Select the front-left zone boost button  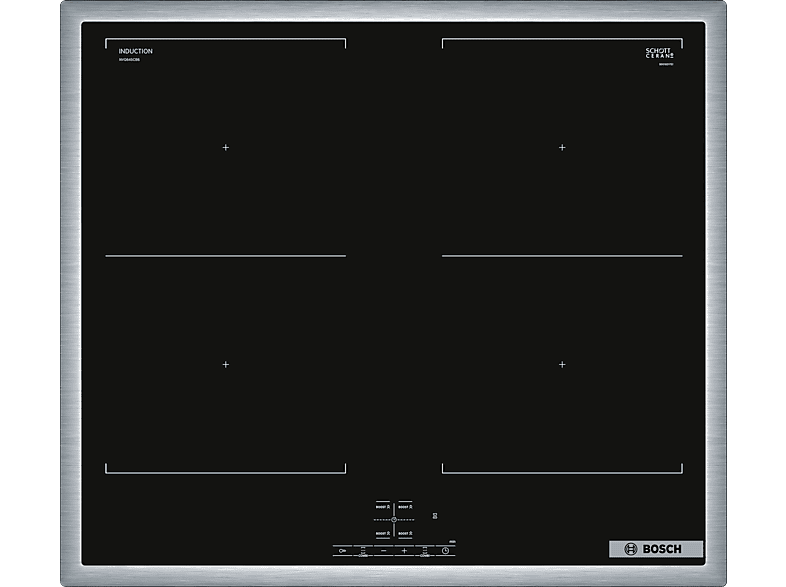[383, 533]
